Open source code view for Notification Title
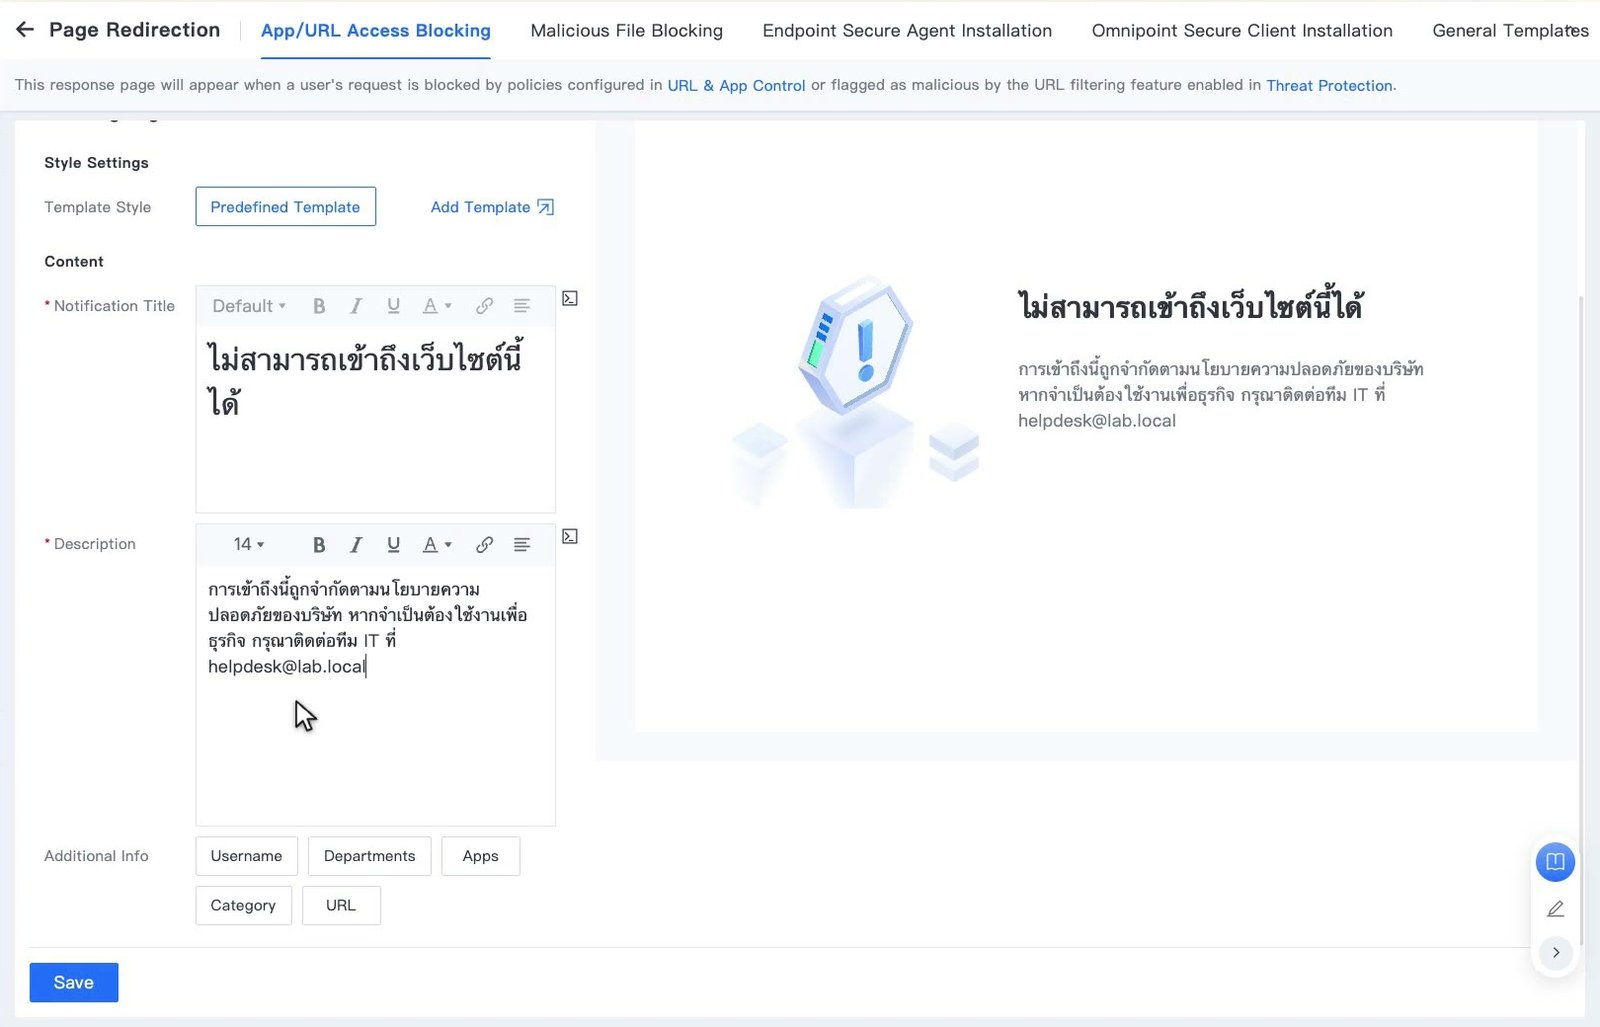1600x1027 pixels. pos(570,298)
